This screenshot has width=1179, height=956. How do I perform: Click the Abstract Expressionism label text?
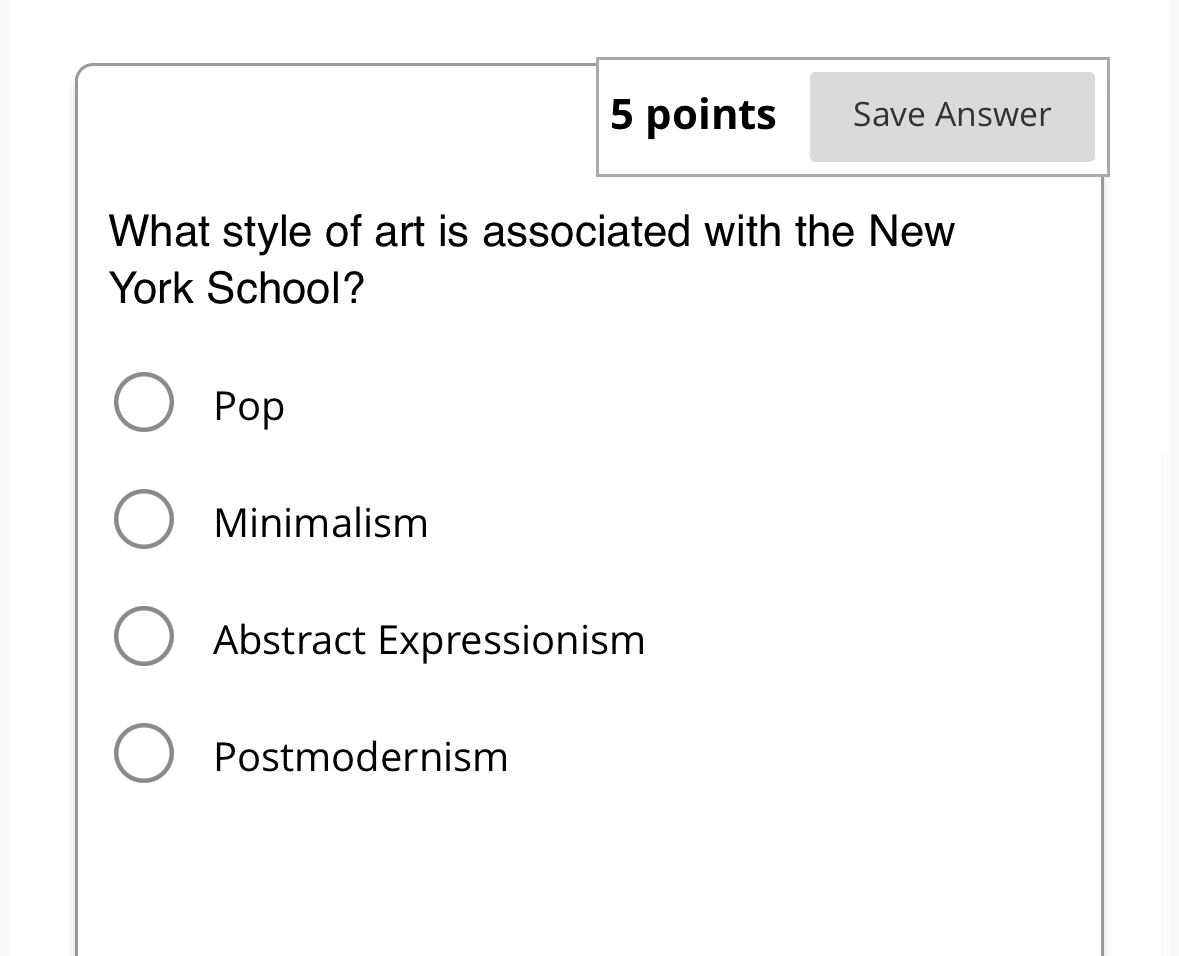(x=429, y=640)
